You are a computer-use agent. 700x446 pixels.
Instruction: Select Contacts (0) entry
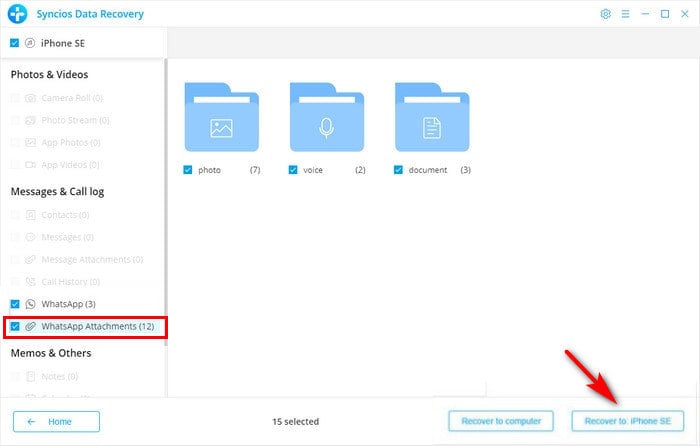[x=65, y=215]
